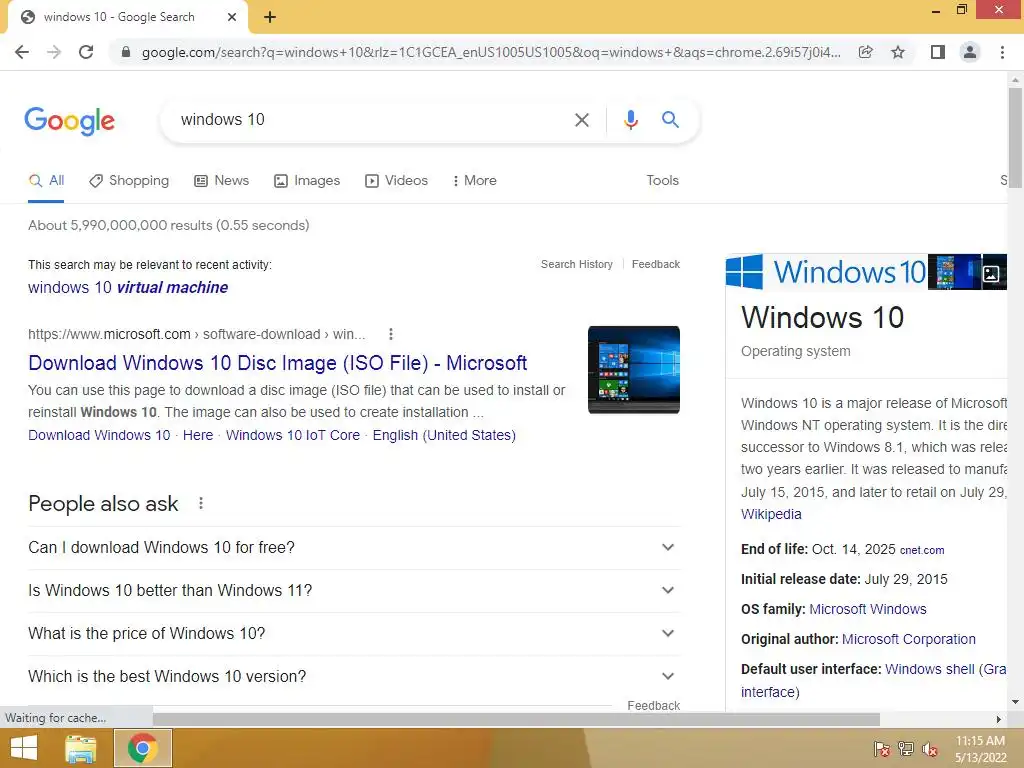
Task: Click the Windows logo in the knowledge panel
Action: point(744,272)
